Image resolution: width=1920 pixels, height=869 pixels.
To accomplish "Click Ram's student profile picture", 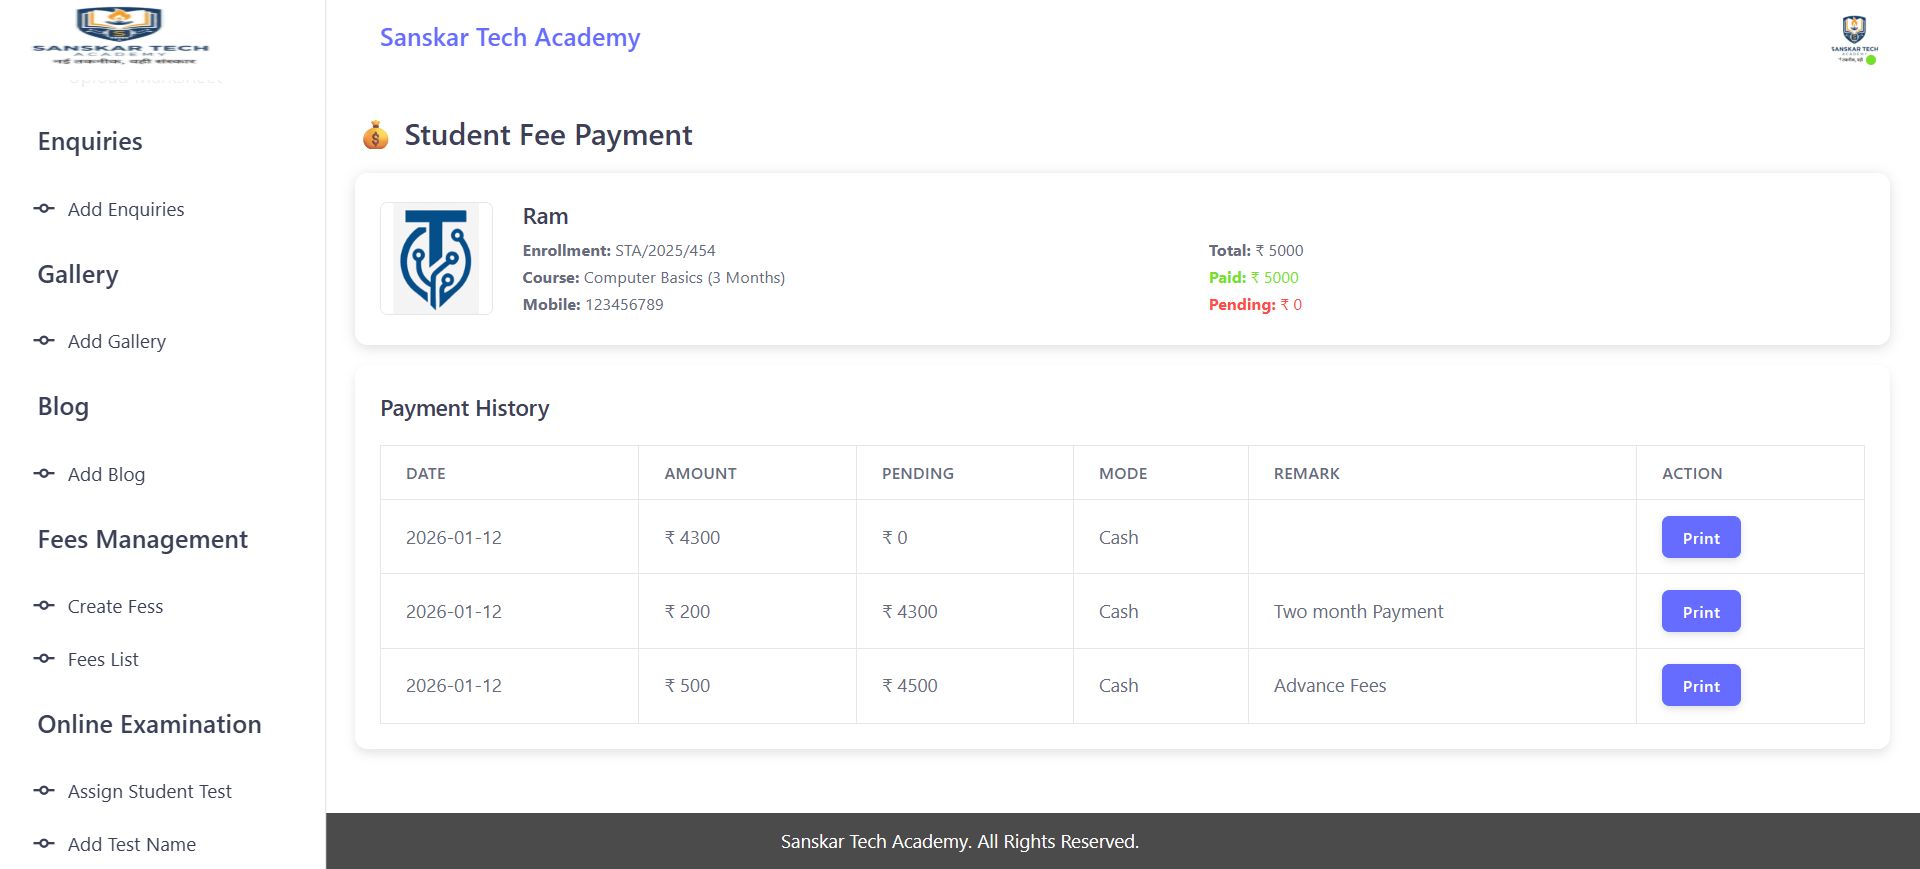I will click(x=436, y=259).
